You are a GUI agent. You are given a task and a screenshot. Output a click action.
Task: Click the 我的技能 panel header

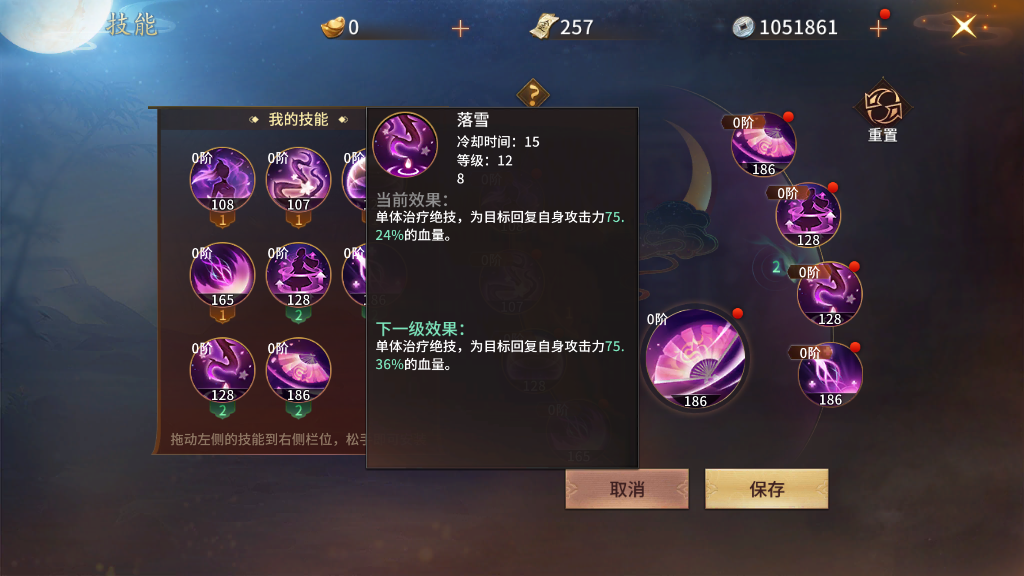pyautogui.click(x=298, y=120)
